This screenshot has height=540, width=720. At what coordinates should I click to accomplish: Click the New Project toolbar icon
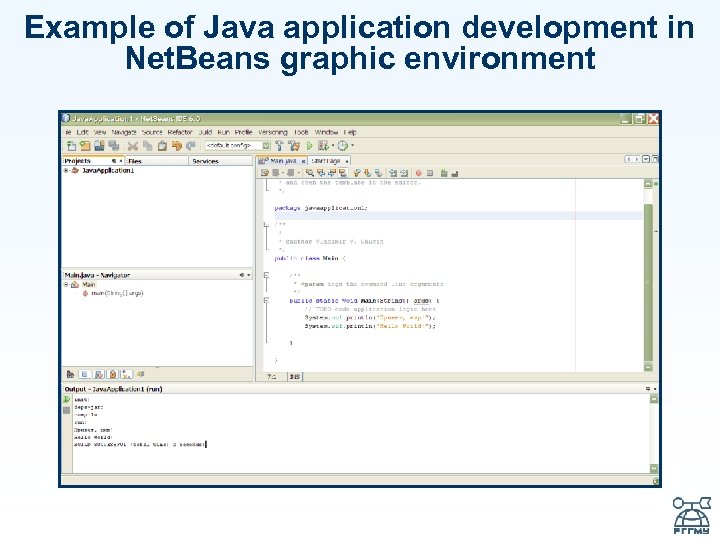[85, 146]
